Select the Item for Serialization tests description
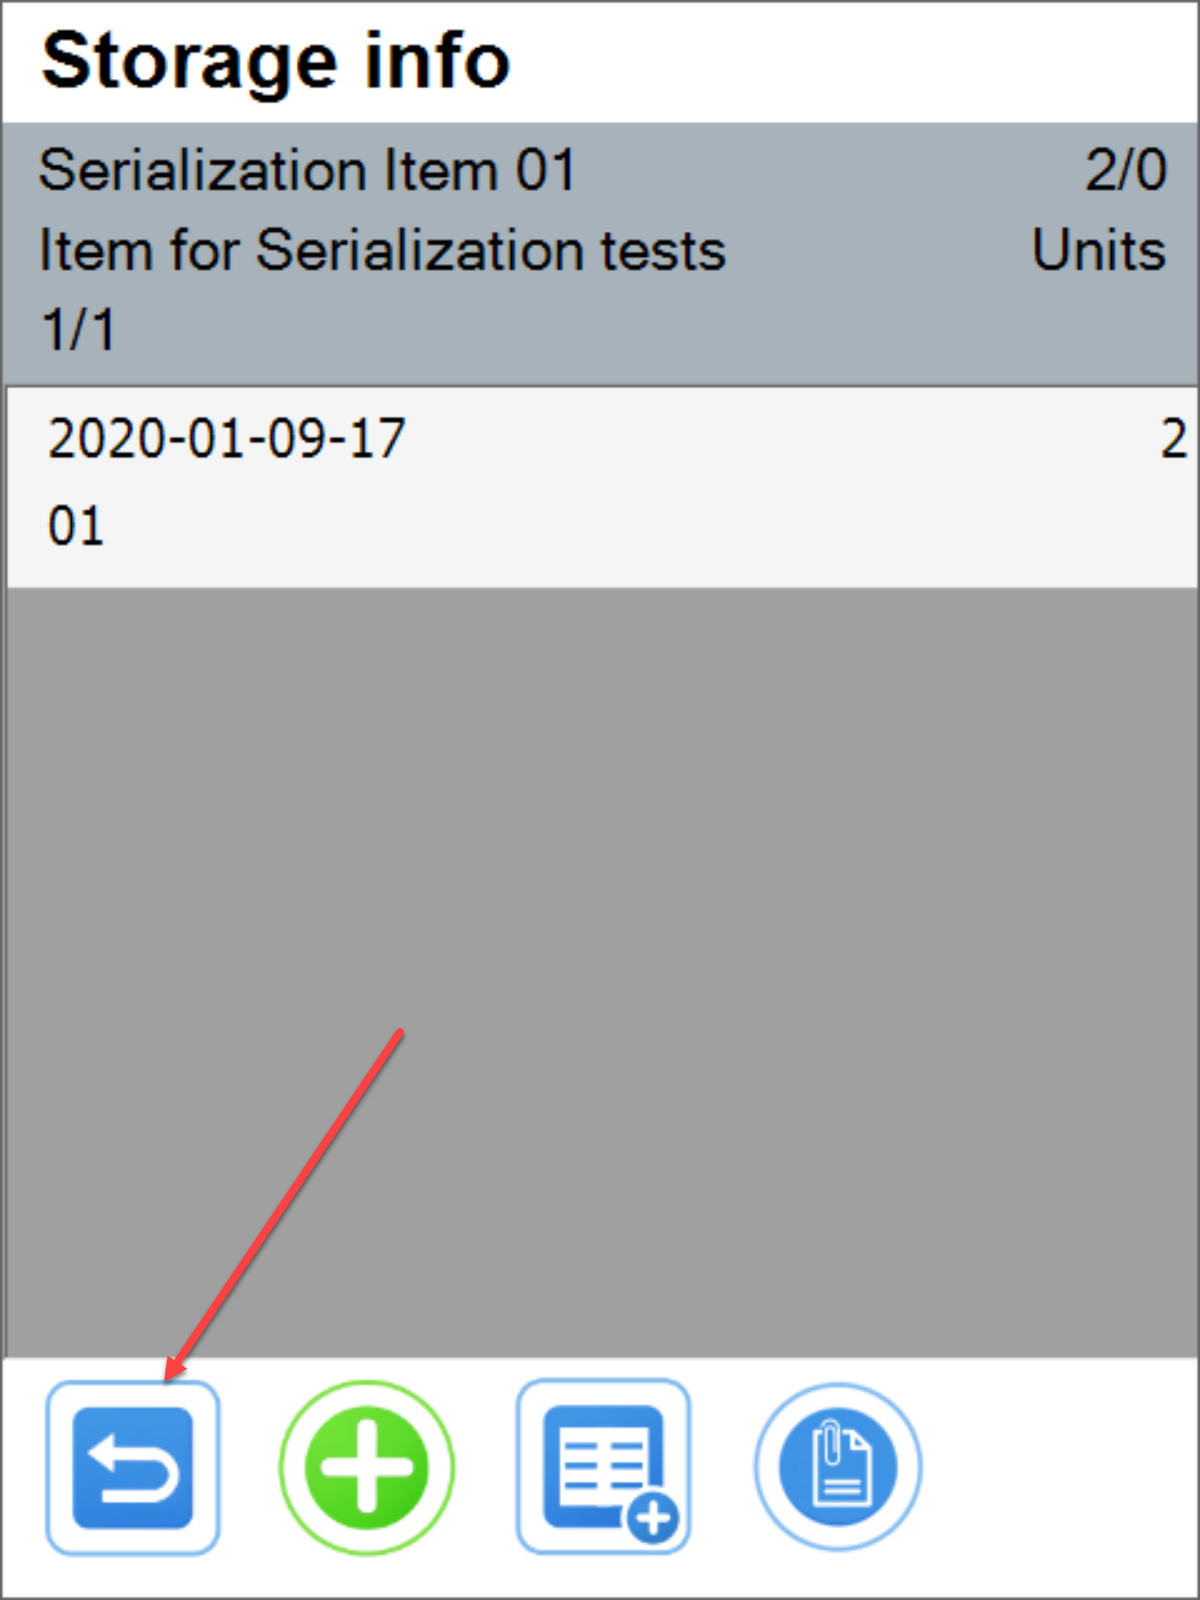1200x1600 pixels. [383, 251]
